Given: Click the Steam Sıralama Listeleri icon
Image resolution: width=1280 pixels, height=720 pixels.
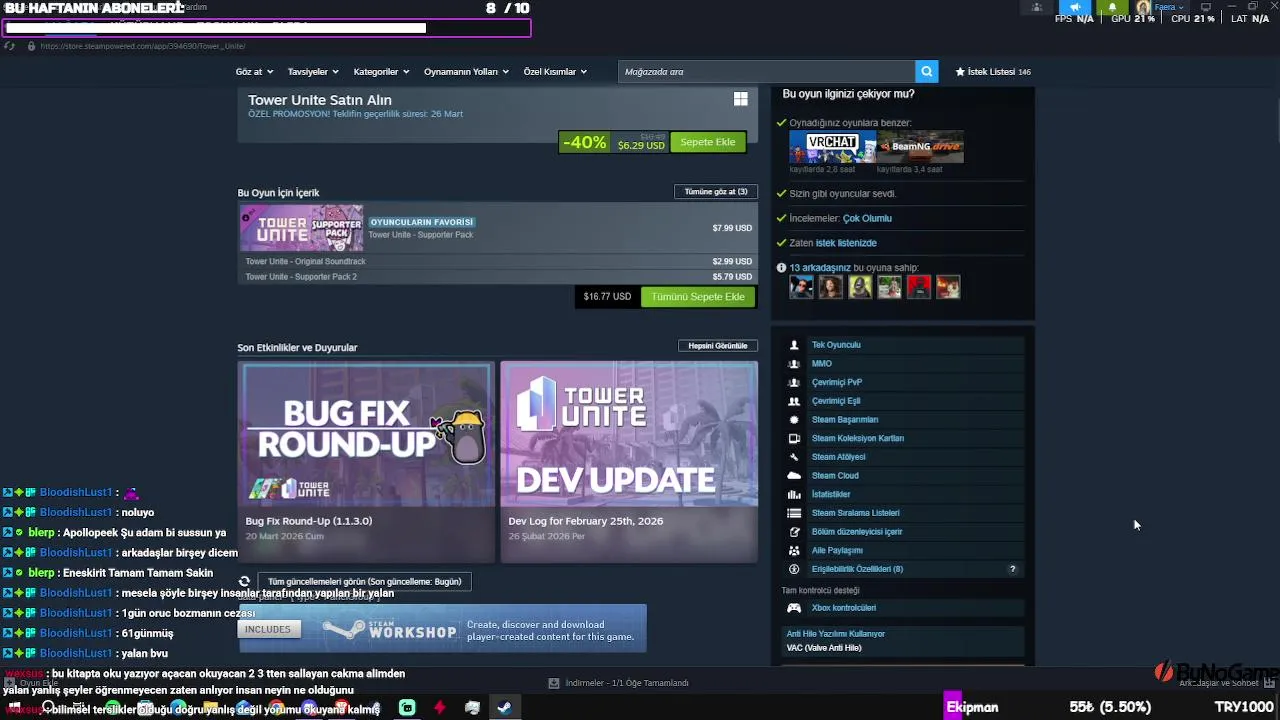Looking at the screenshot, I should tap(794, 513).
